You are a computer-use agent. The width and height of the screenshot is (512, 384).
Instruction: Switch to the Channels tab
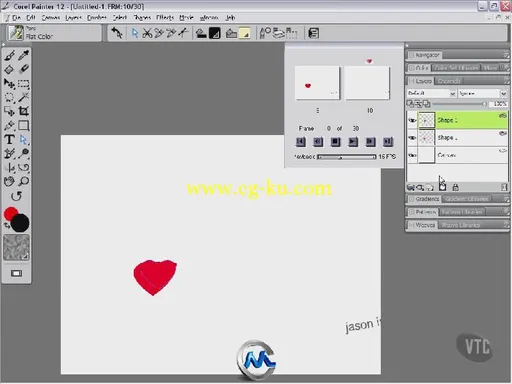tap(449, 81)
